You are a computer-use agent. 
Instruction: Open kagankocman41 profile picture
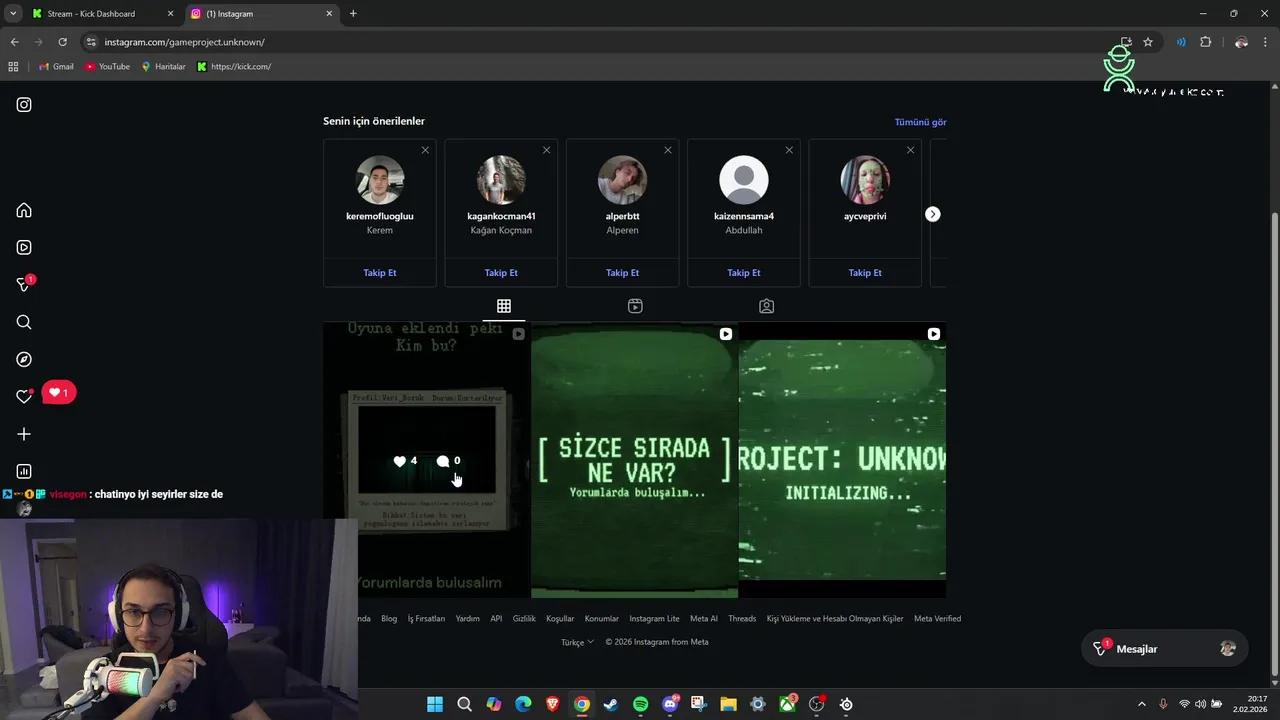click(501, 180)
